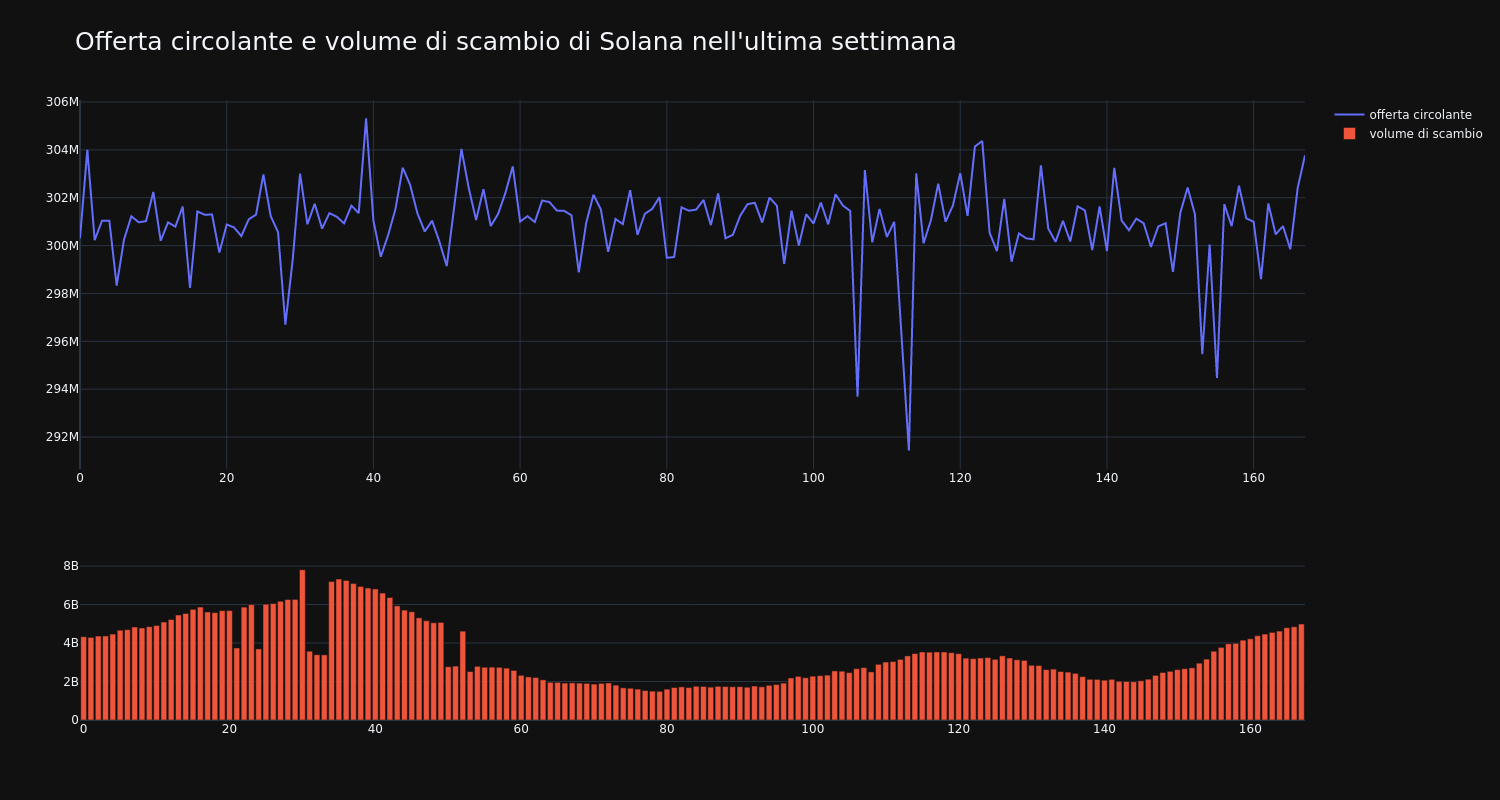
Task: Click the 2B label on volume axis
Action: pos(71,682)
